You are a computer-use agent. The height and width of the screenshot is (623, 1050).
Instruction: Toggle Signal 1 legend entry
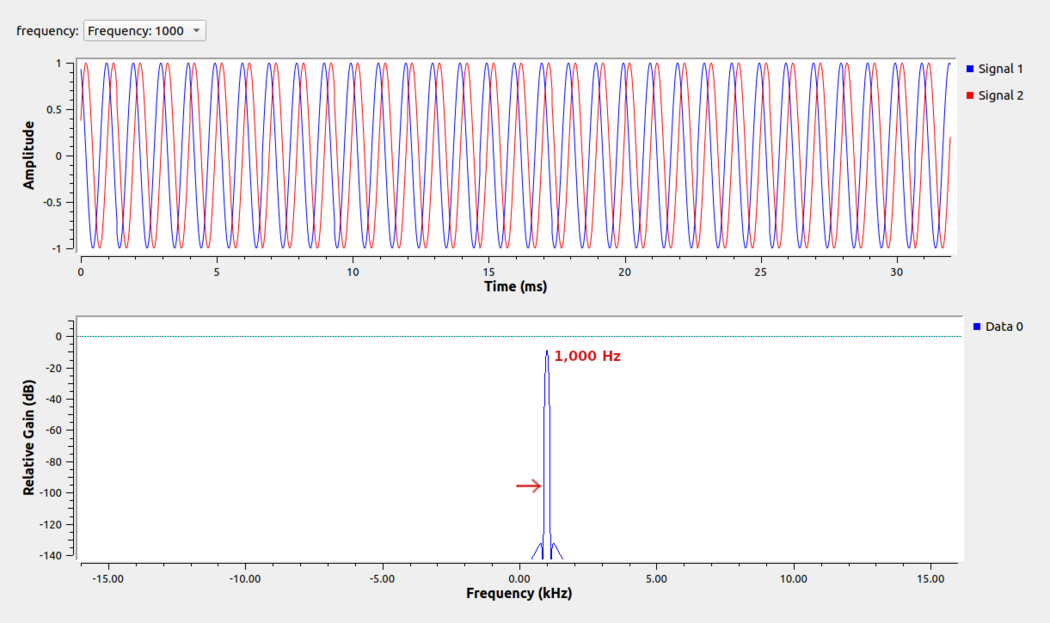point(999,69)
